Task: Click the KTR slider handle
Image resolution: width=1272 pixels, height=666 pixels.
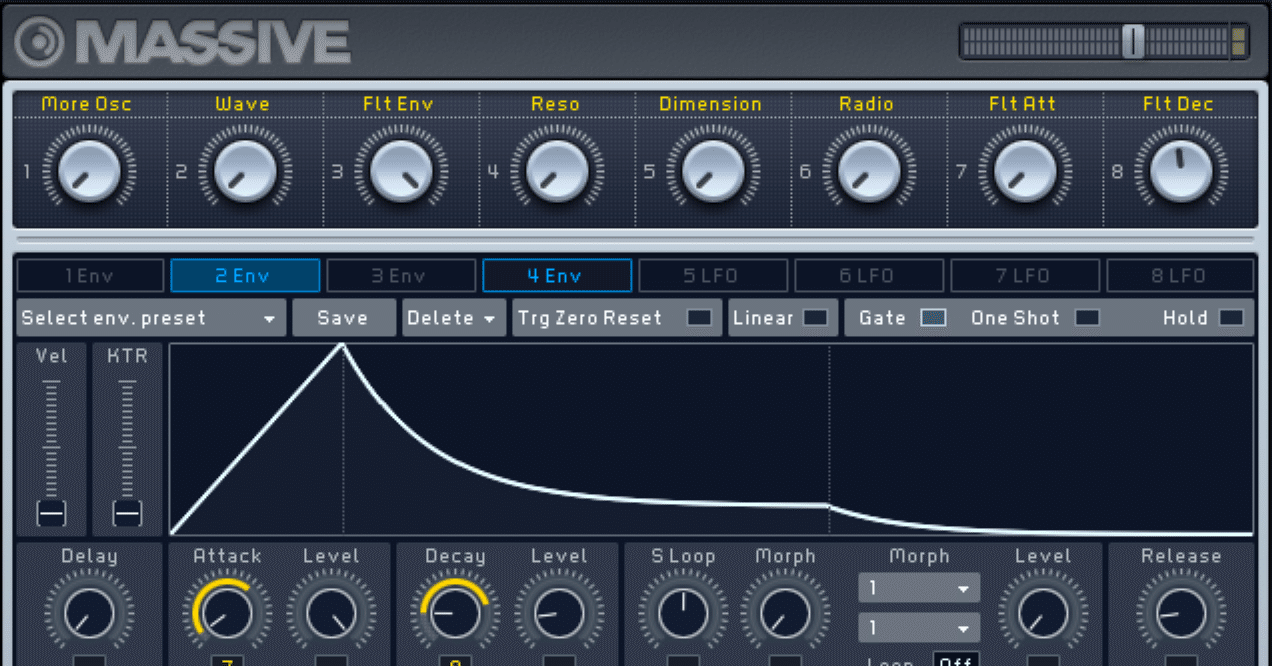Action: point(127,513)
